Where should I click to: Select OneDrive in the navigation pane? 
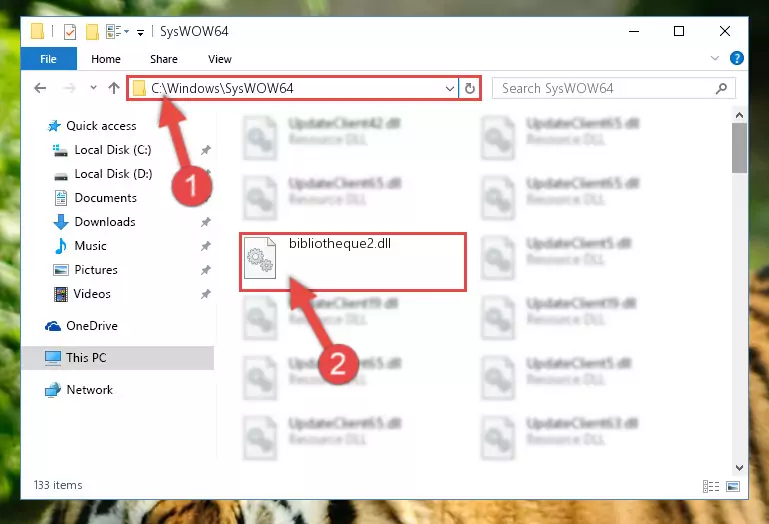click(x=92, y=326)
